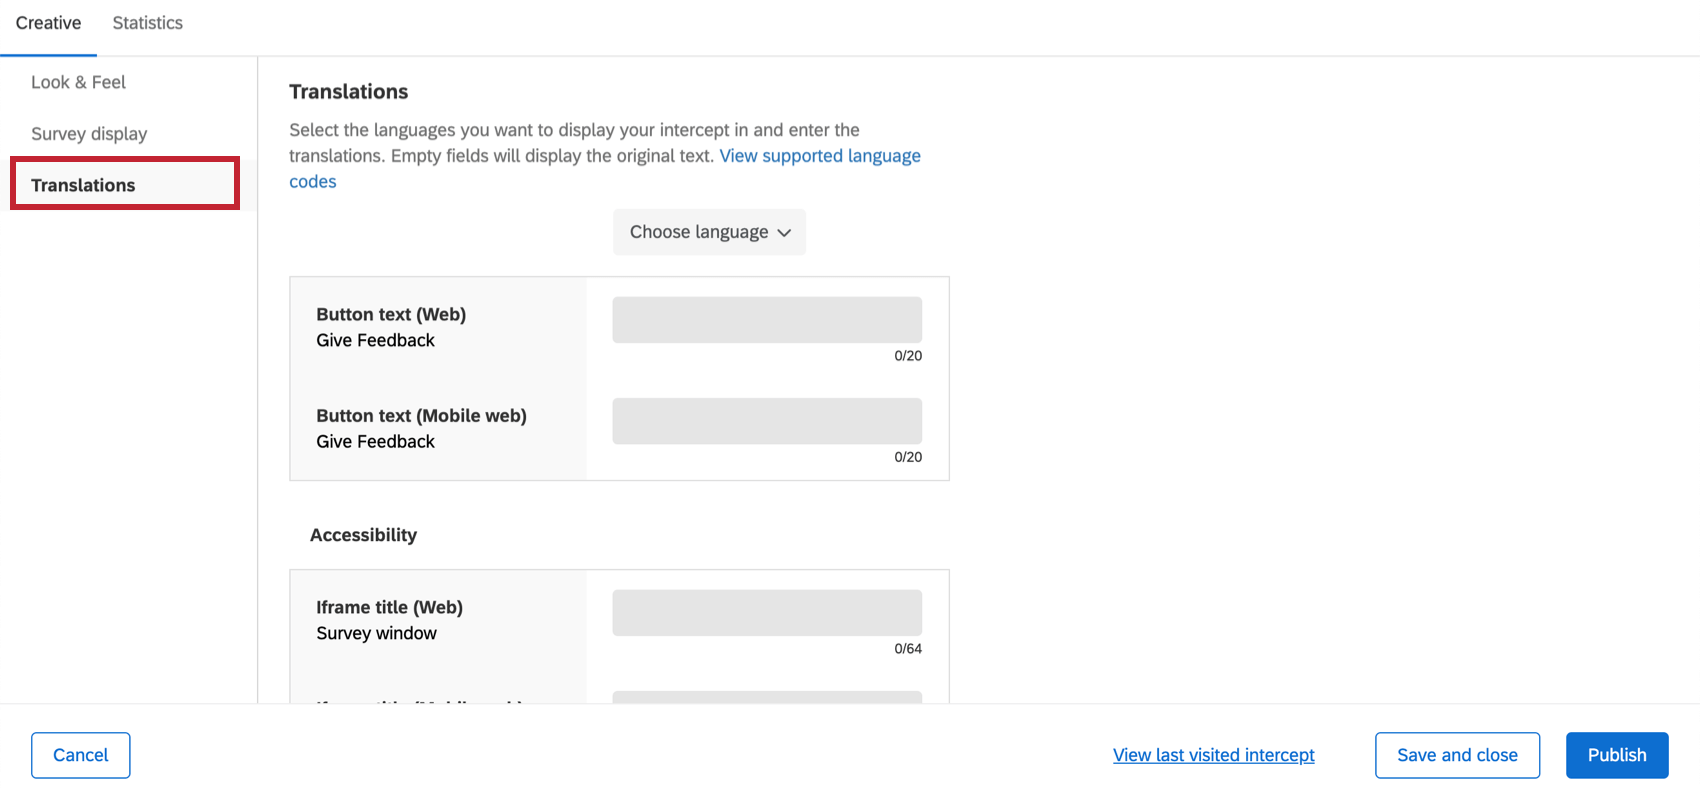Click the Translations heading text
Image resolution: width=1700 pixels, height=788 pixels.
348,92
